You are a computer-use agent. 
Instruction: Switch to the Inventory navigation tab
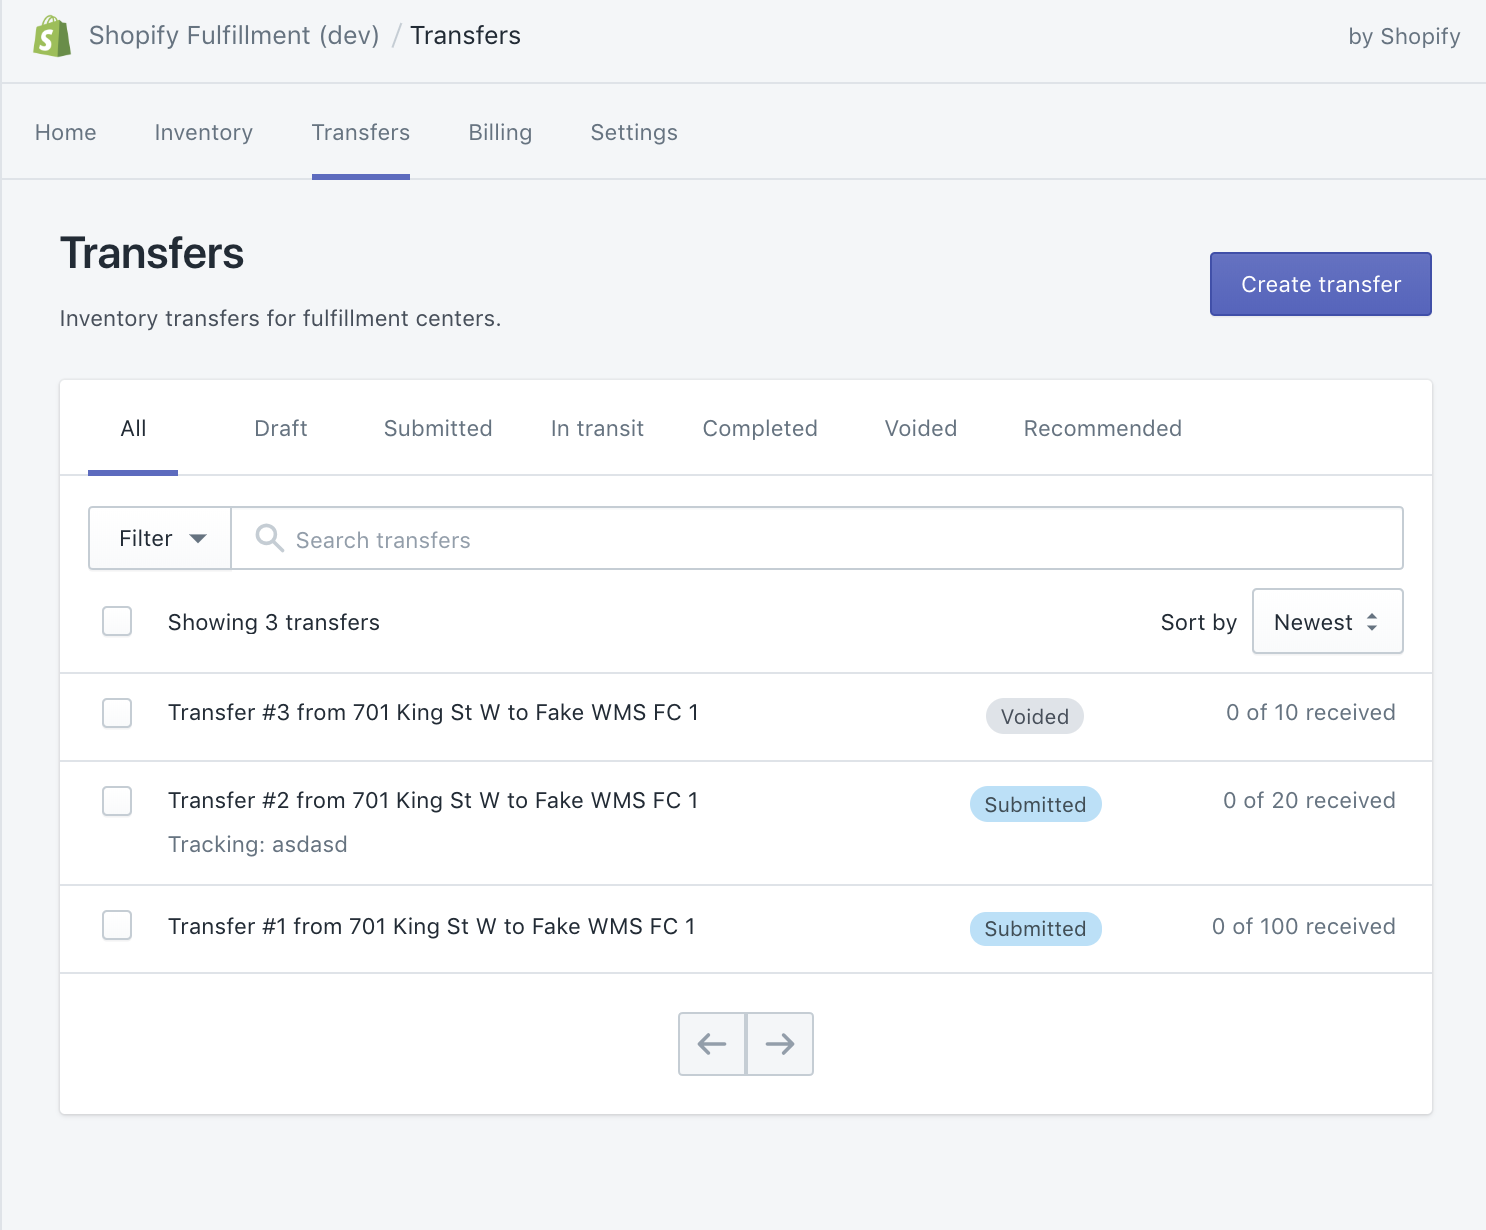[x=204, y=132]
